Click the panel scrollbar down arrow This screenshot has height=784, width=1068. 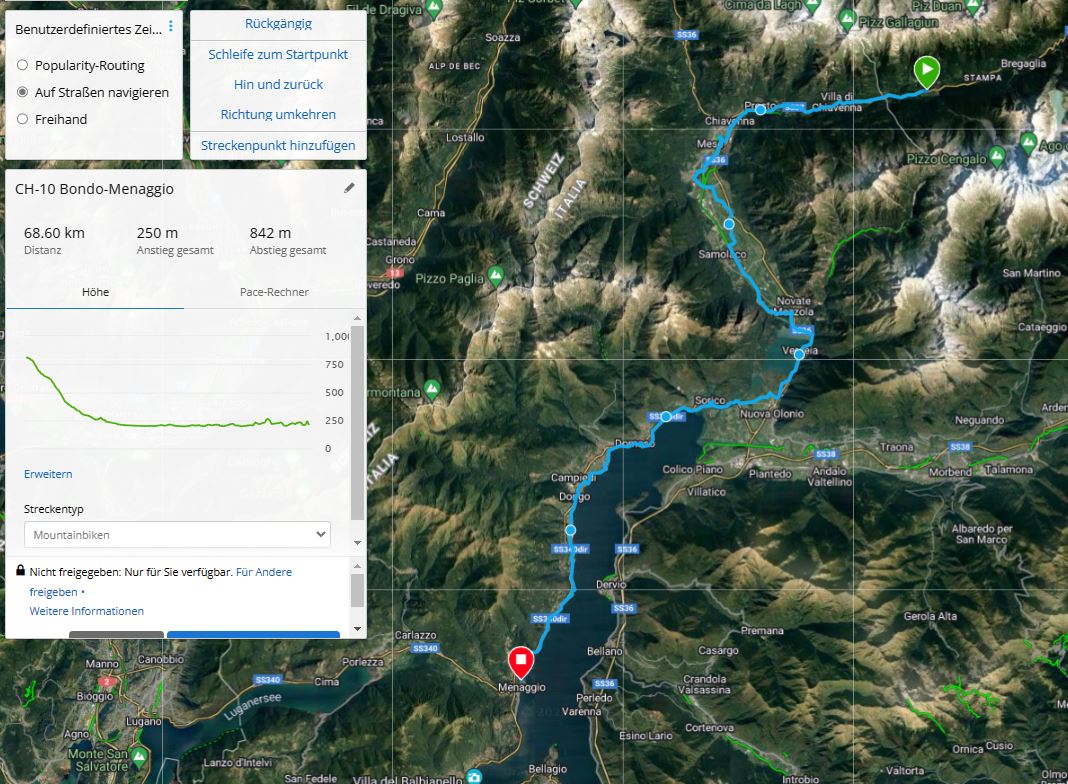pos(358,543)
